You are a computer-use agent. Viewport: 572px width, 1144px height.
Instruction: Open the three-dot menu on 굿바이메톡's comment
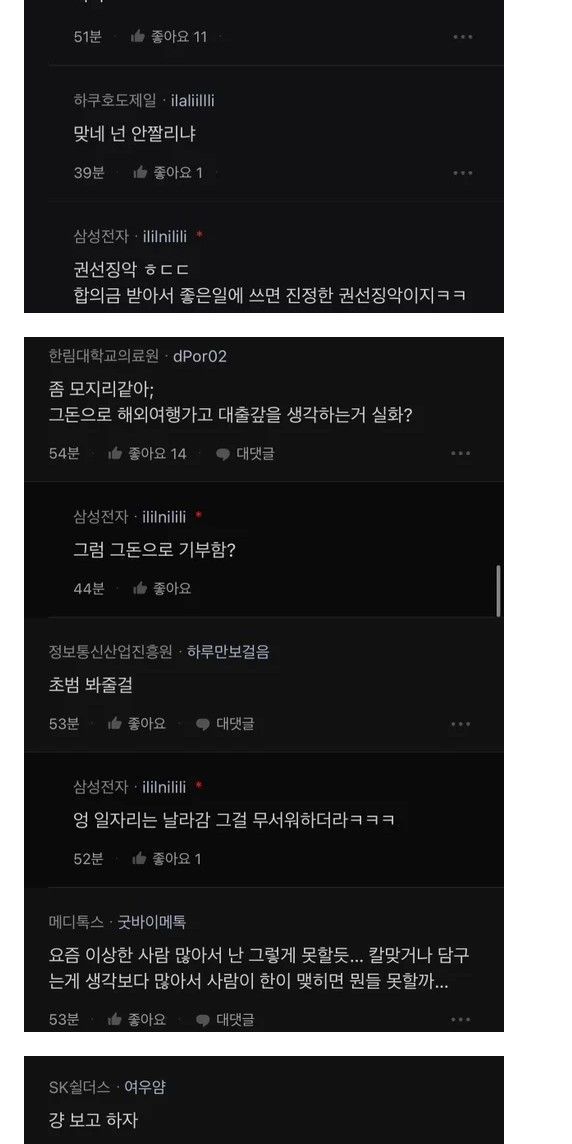tap(460, 1019)
